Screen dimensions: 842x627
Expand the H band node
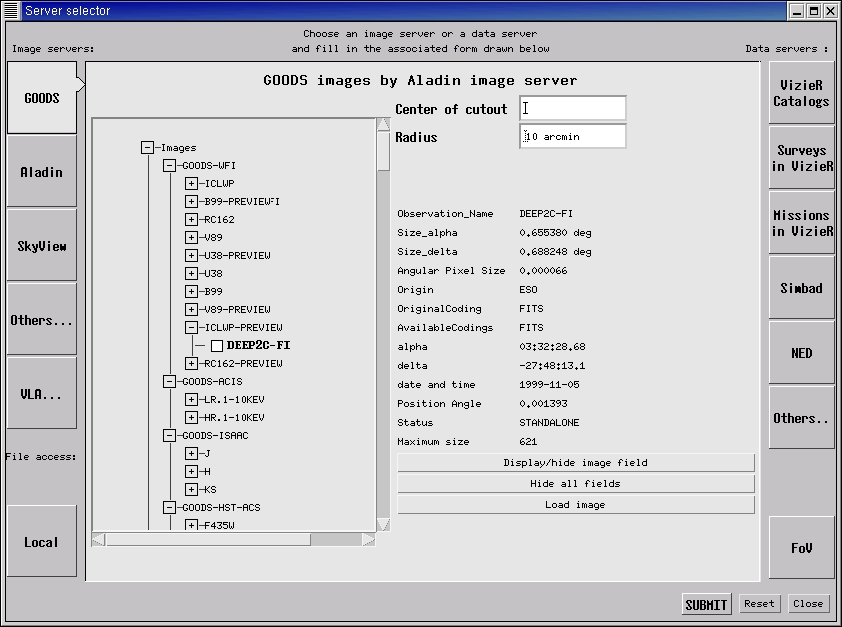point(191,471)
